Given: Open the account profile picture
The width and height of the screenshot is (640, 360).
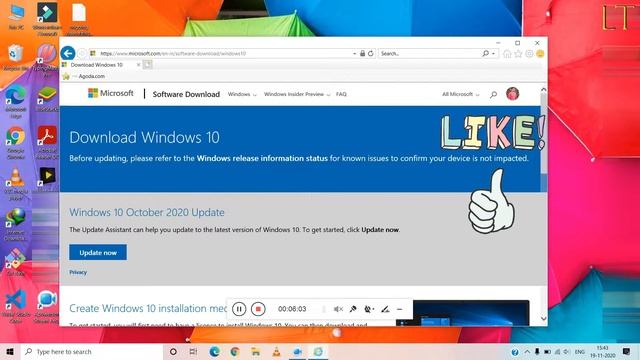Looking at the screenshot, I should [513, 94].
